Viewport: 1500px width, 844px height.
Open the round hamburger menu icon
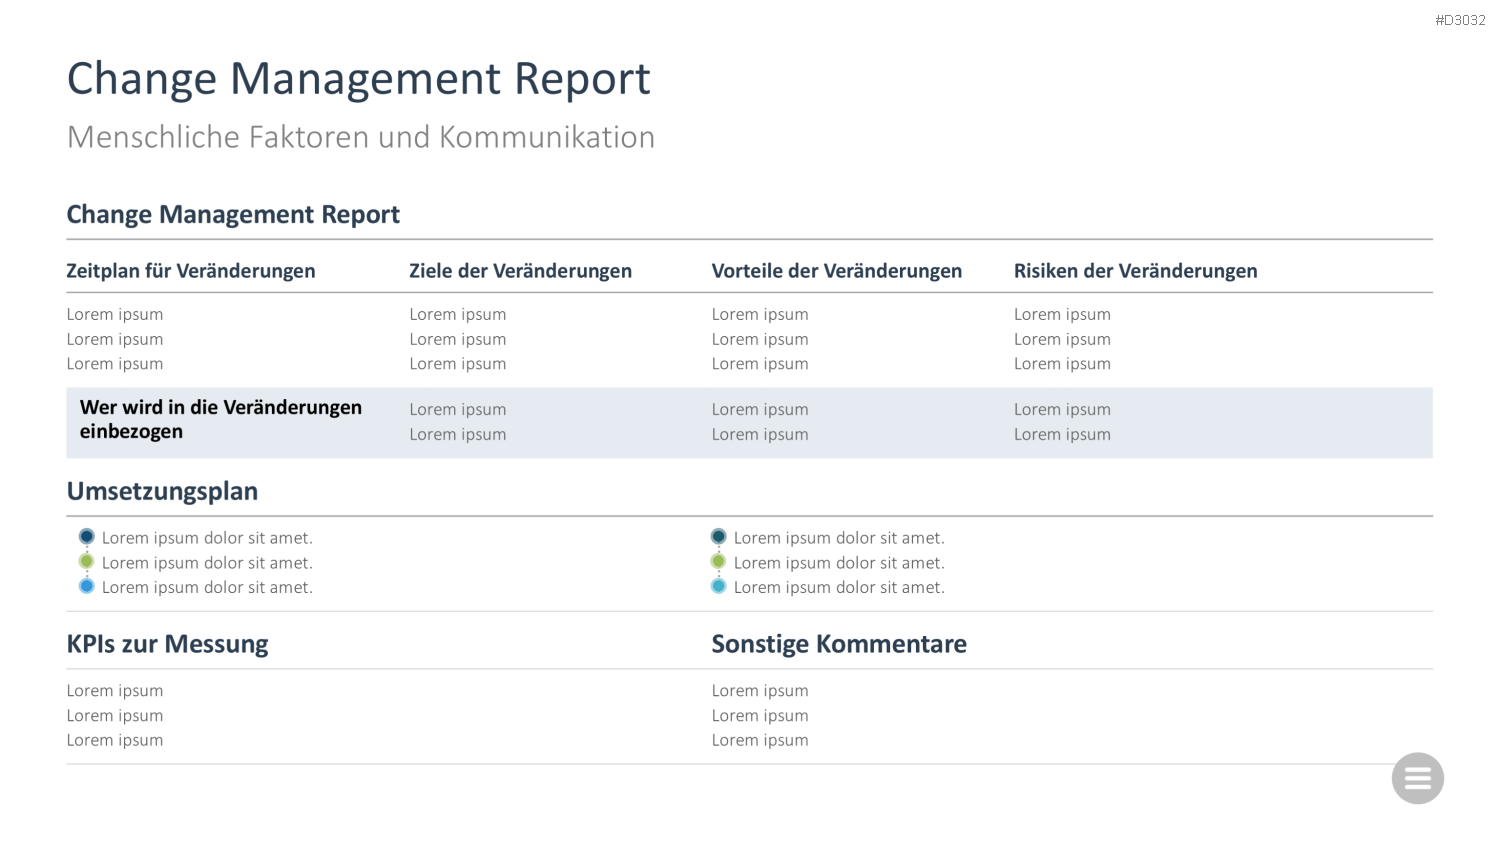(x=1417, y=778)
